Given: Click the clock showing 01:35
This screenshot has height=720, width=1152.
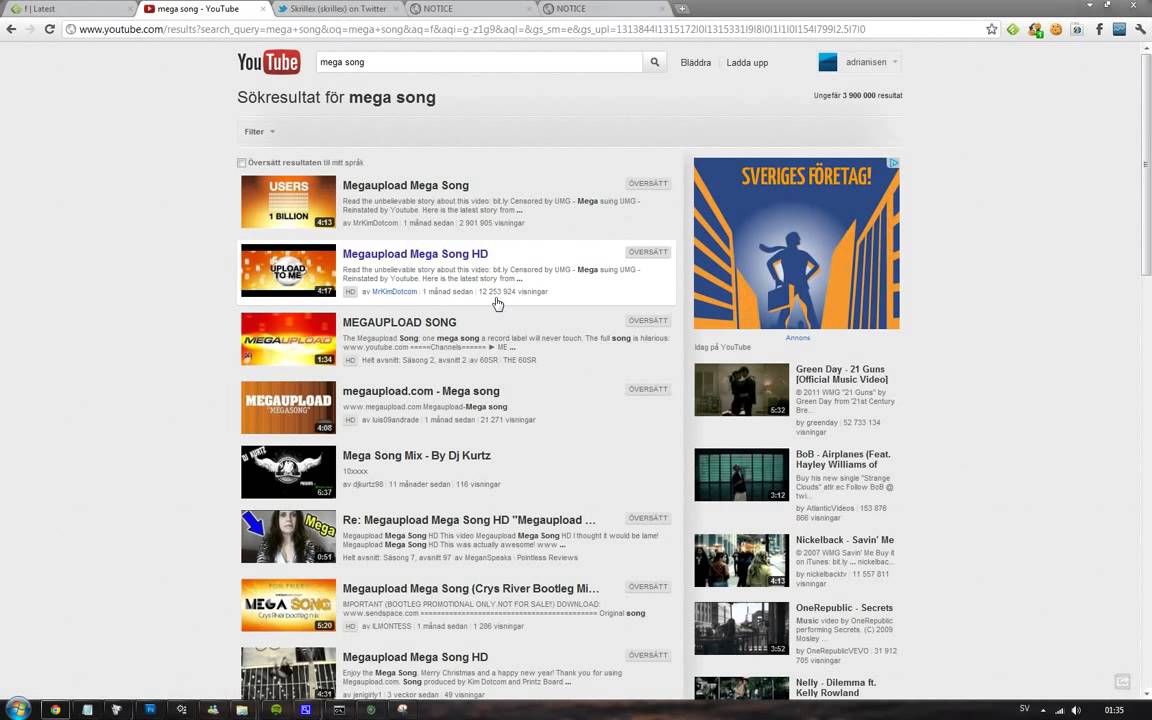Looking at the screenshot, I should (1114, 710).
